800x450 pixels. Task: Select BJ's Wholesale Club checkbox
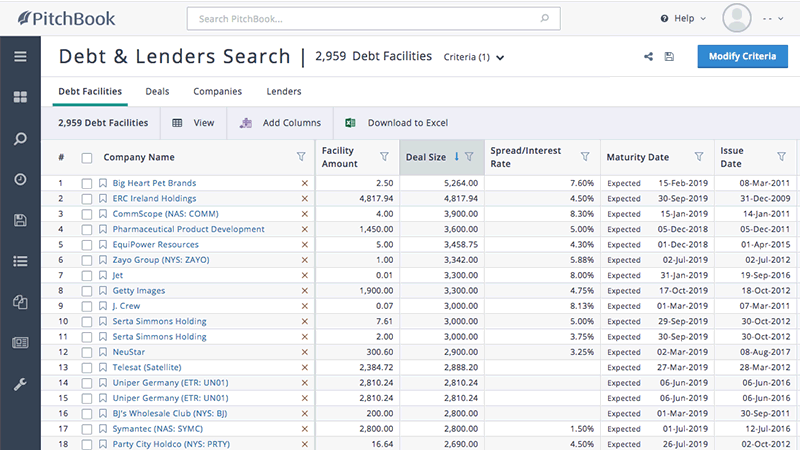[87, 414]
